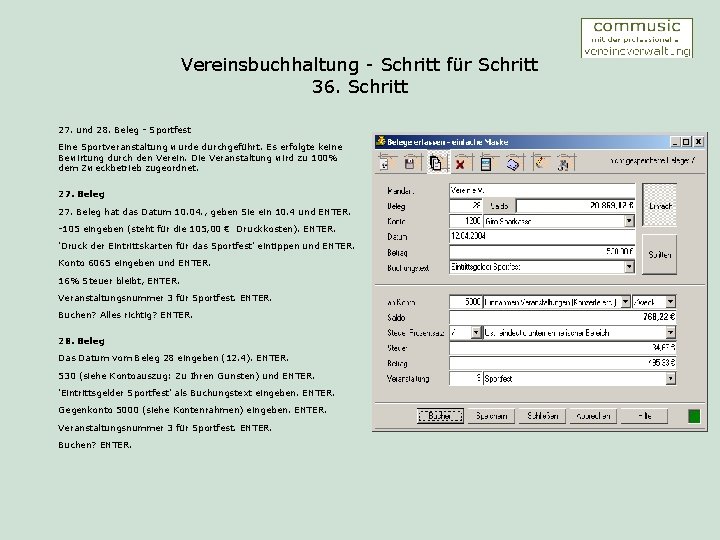720x540 pixels.
Task: Click the Schließen button
Action: pos(542,416)
